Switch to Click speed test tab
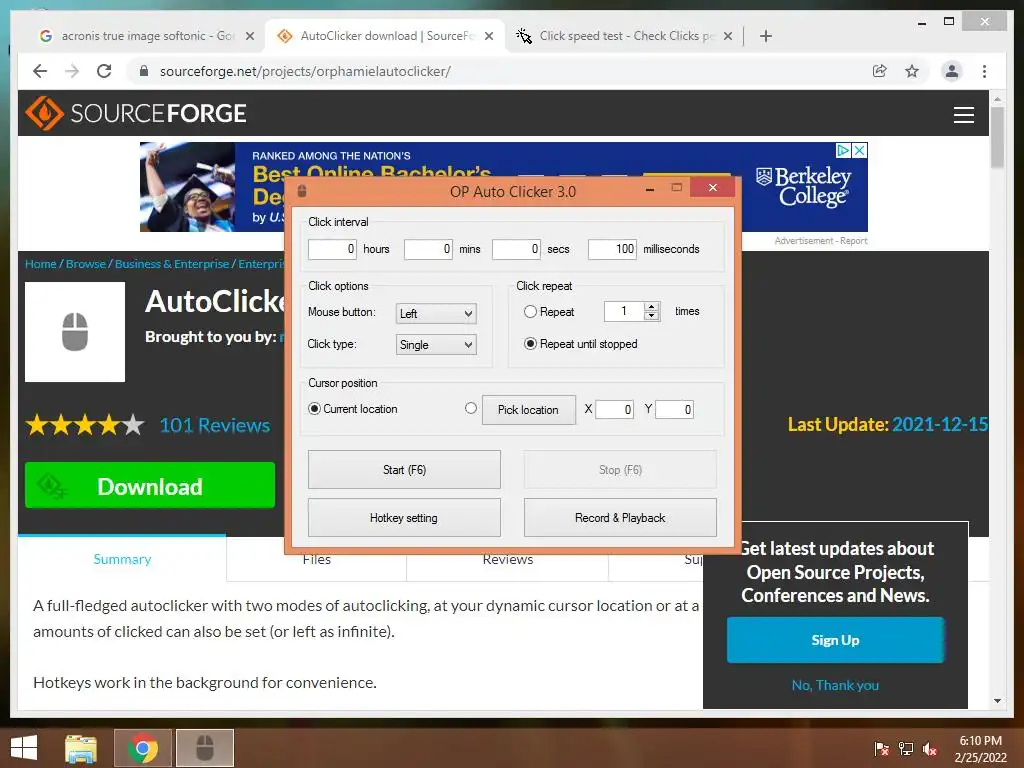The width and height of the screenshot is (1024, 768). coord(625,36)
